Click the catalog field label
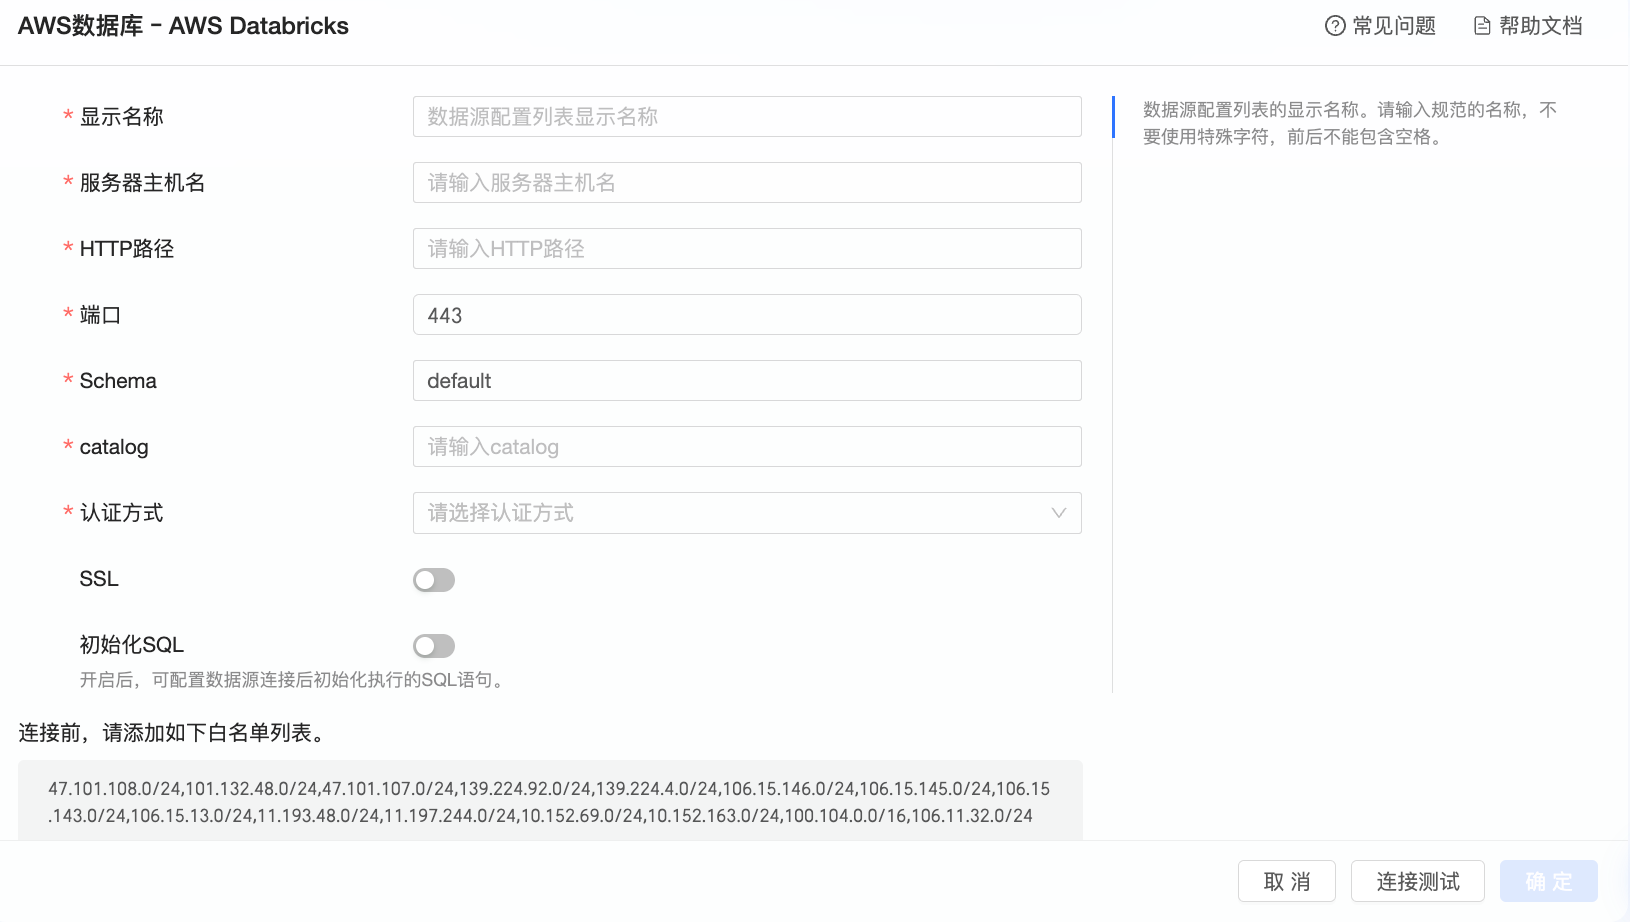Screen dimensions: 1630x922 [114, 447]
